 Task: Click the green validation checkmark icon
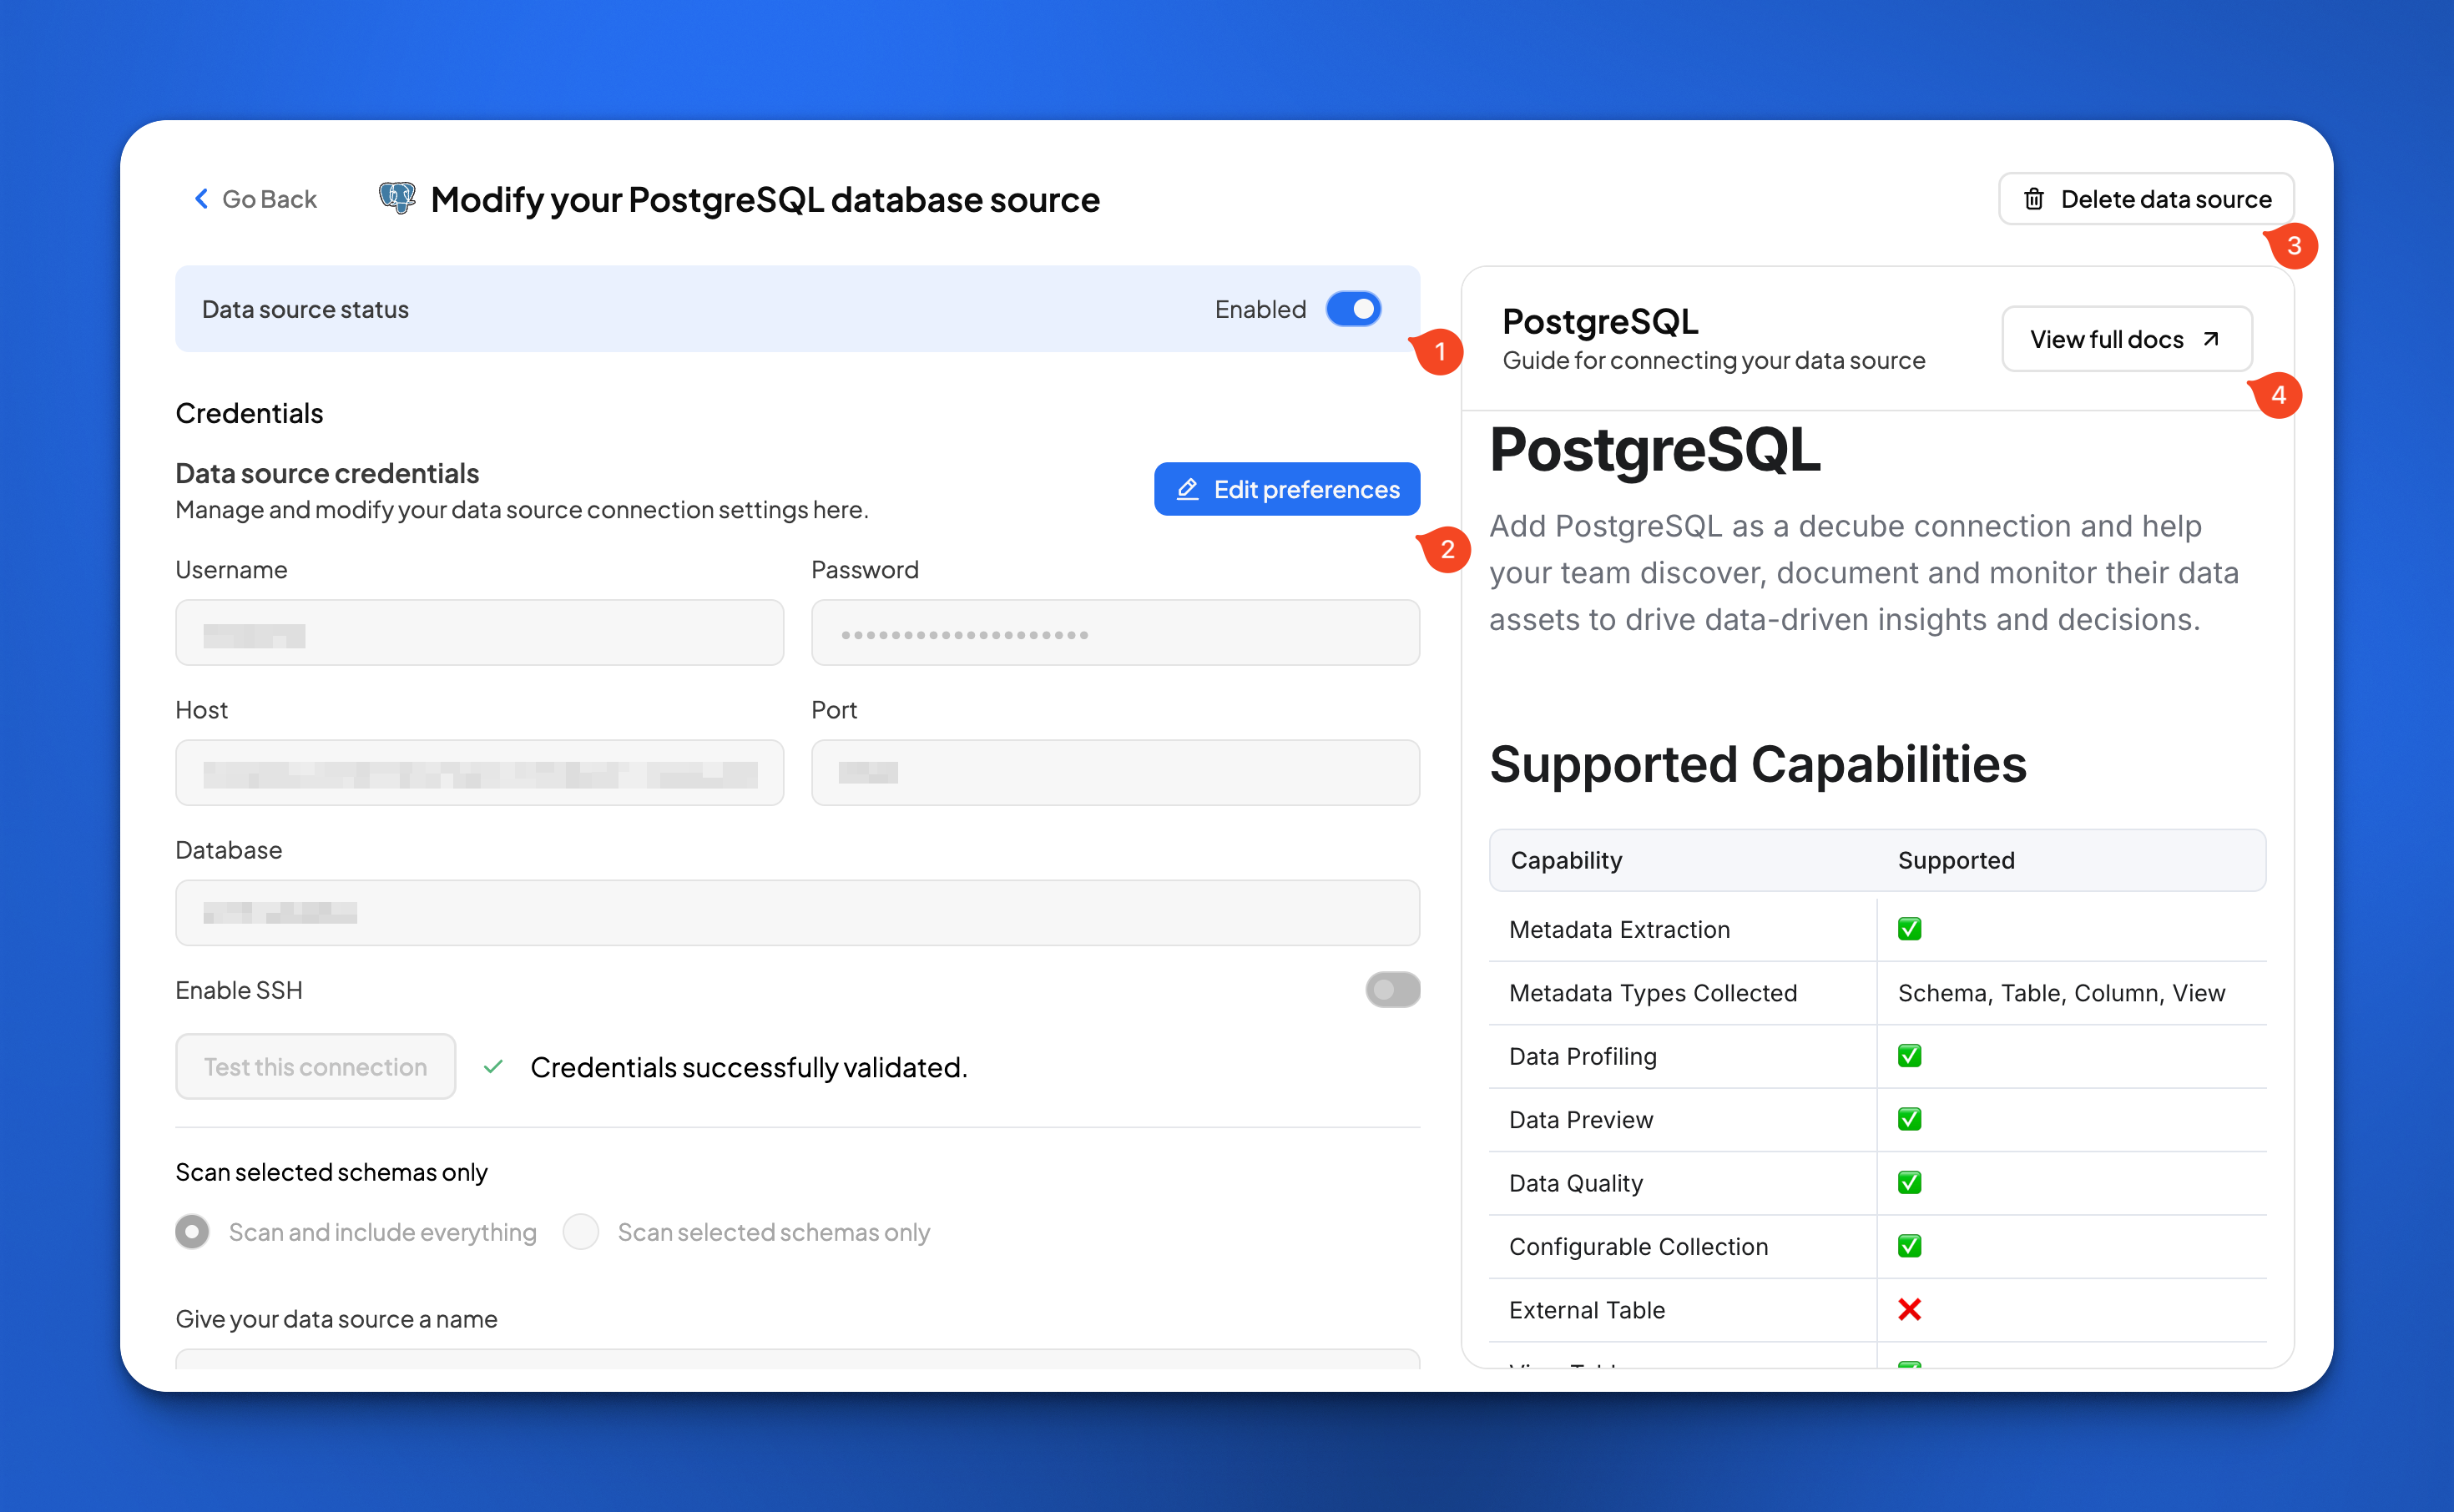pyautogui.click(x=493, y=1067)
